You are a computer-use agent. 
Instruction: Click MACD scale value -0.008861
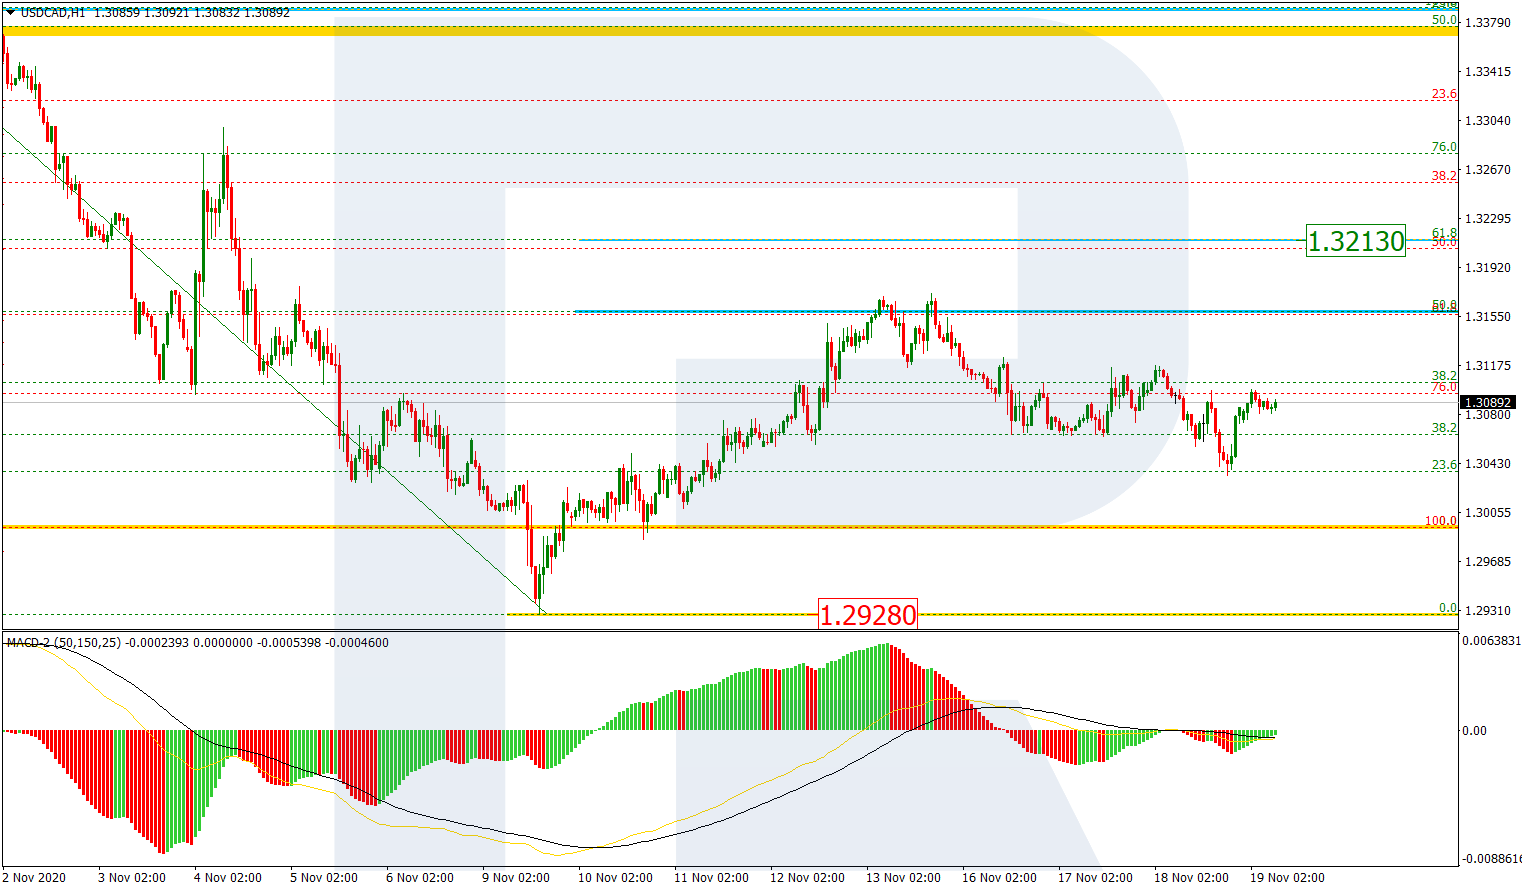click(x=1491, y=859)
